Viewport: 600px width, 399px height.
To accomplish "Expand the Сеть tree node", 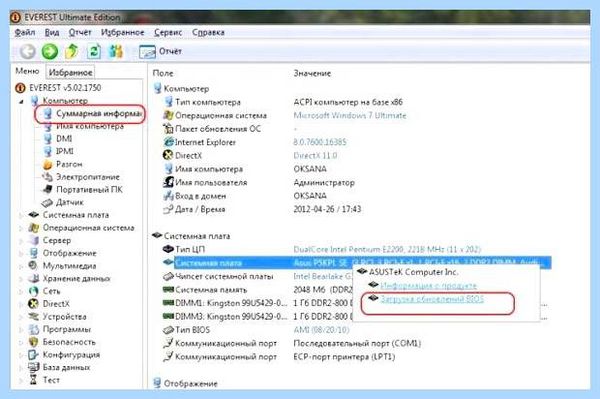I will point(21,292).
